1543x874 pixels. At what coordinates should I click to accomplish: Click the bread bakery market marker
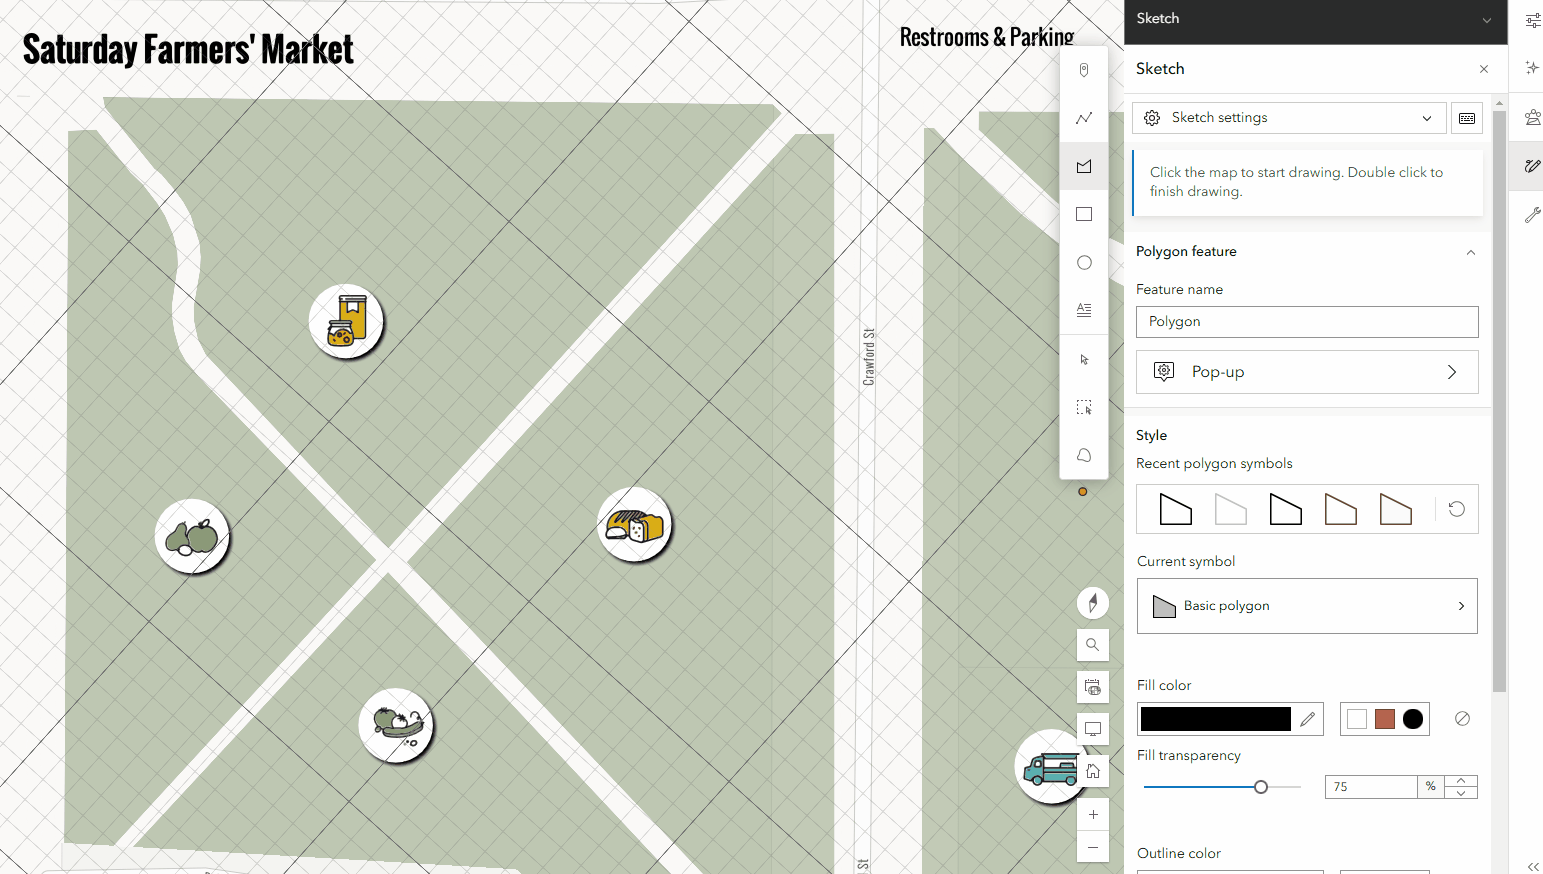[x=634, y=524]
